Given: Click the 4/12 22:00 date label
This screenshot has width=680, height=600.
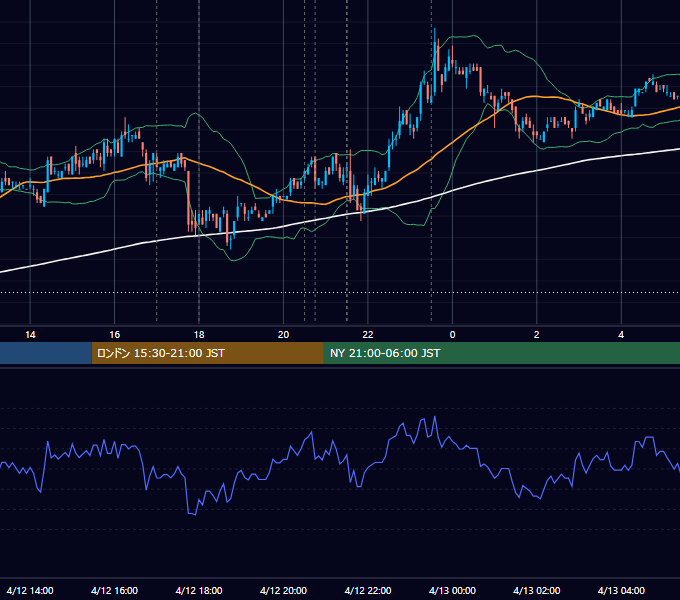Looking at the screenshot, I should (x=368, y=590).
